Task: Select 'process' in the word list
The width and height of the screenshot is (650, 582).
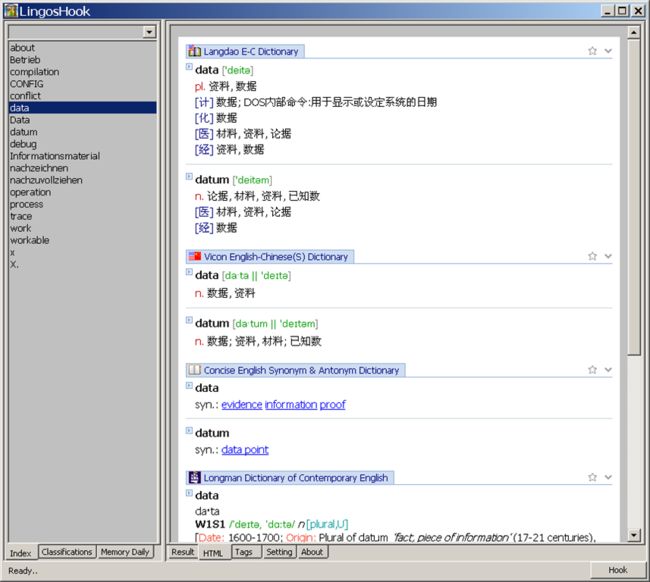Action: click(x=82, y=204)
